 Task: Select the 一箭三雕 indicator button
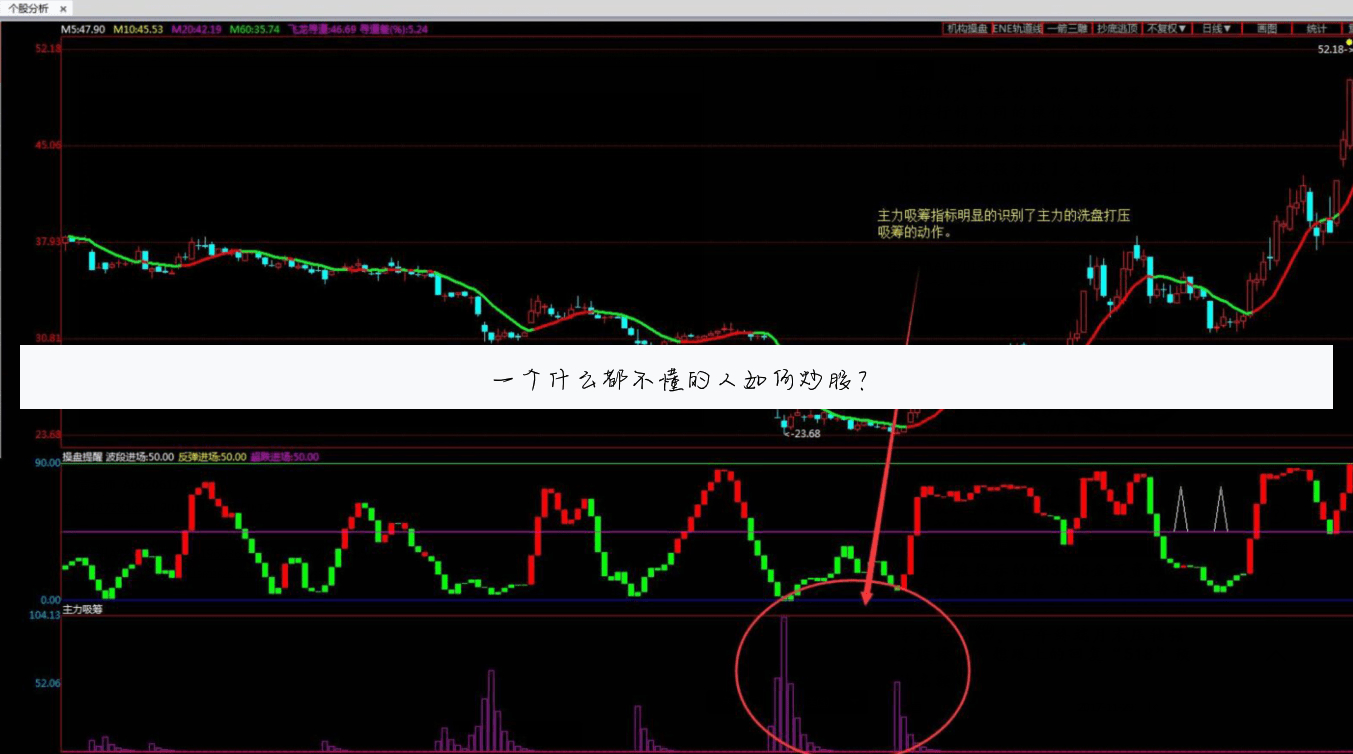(x=1067, y=29)
